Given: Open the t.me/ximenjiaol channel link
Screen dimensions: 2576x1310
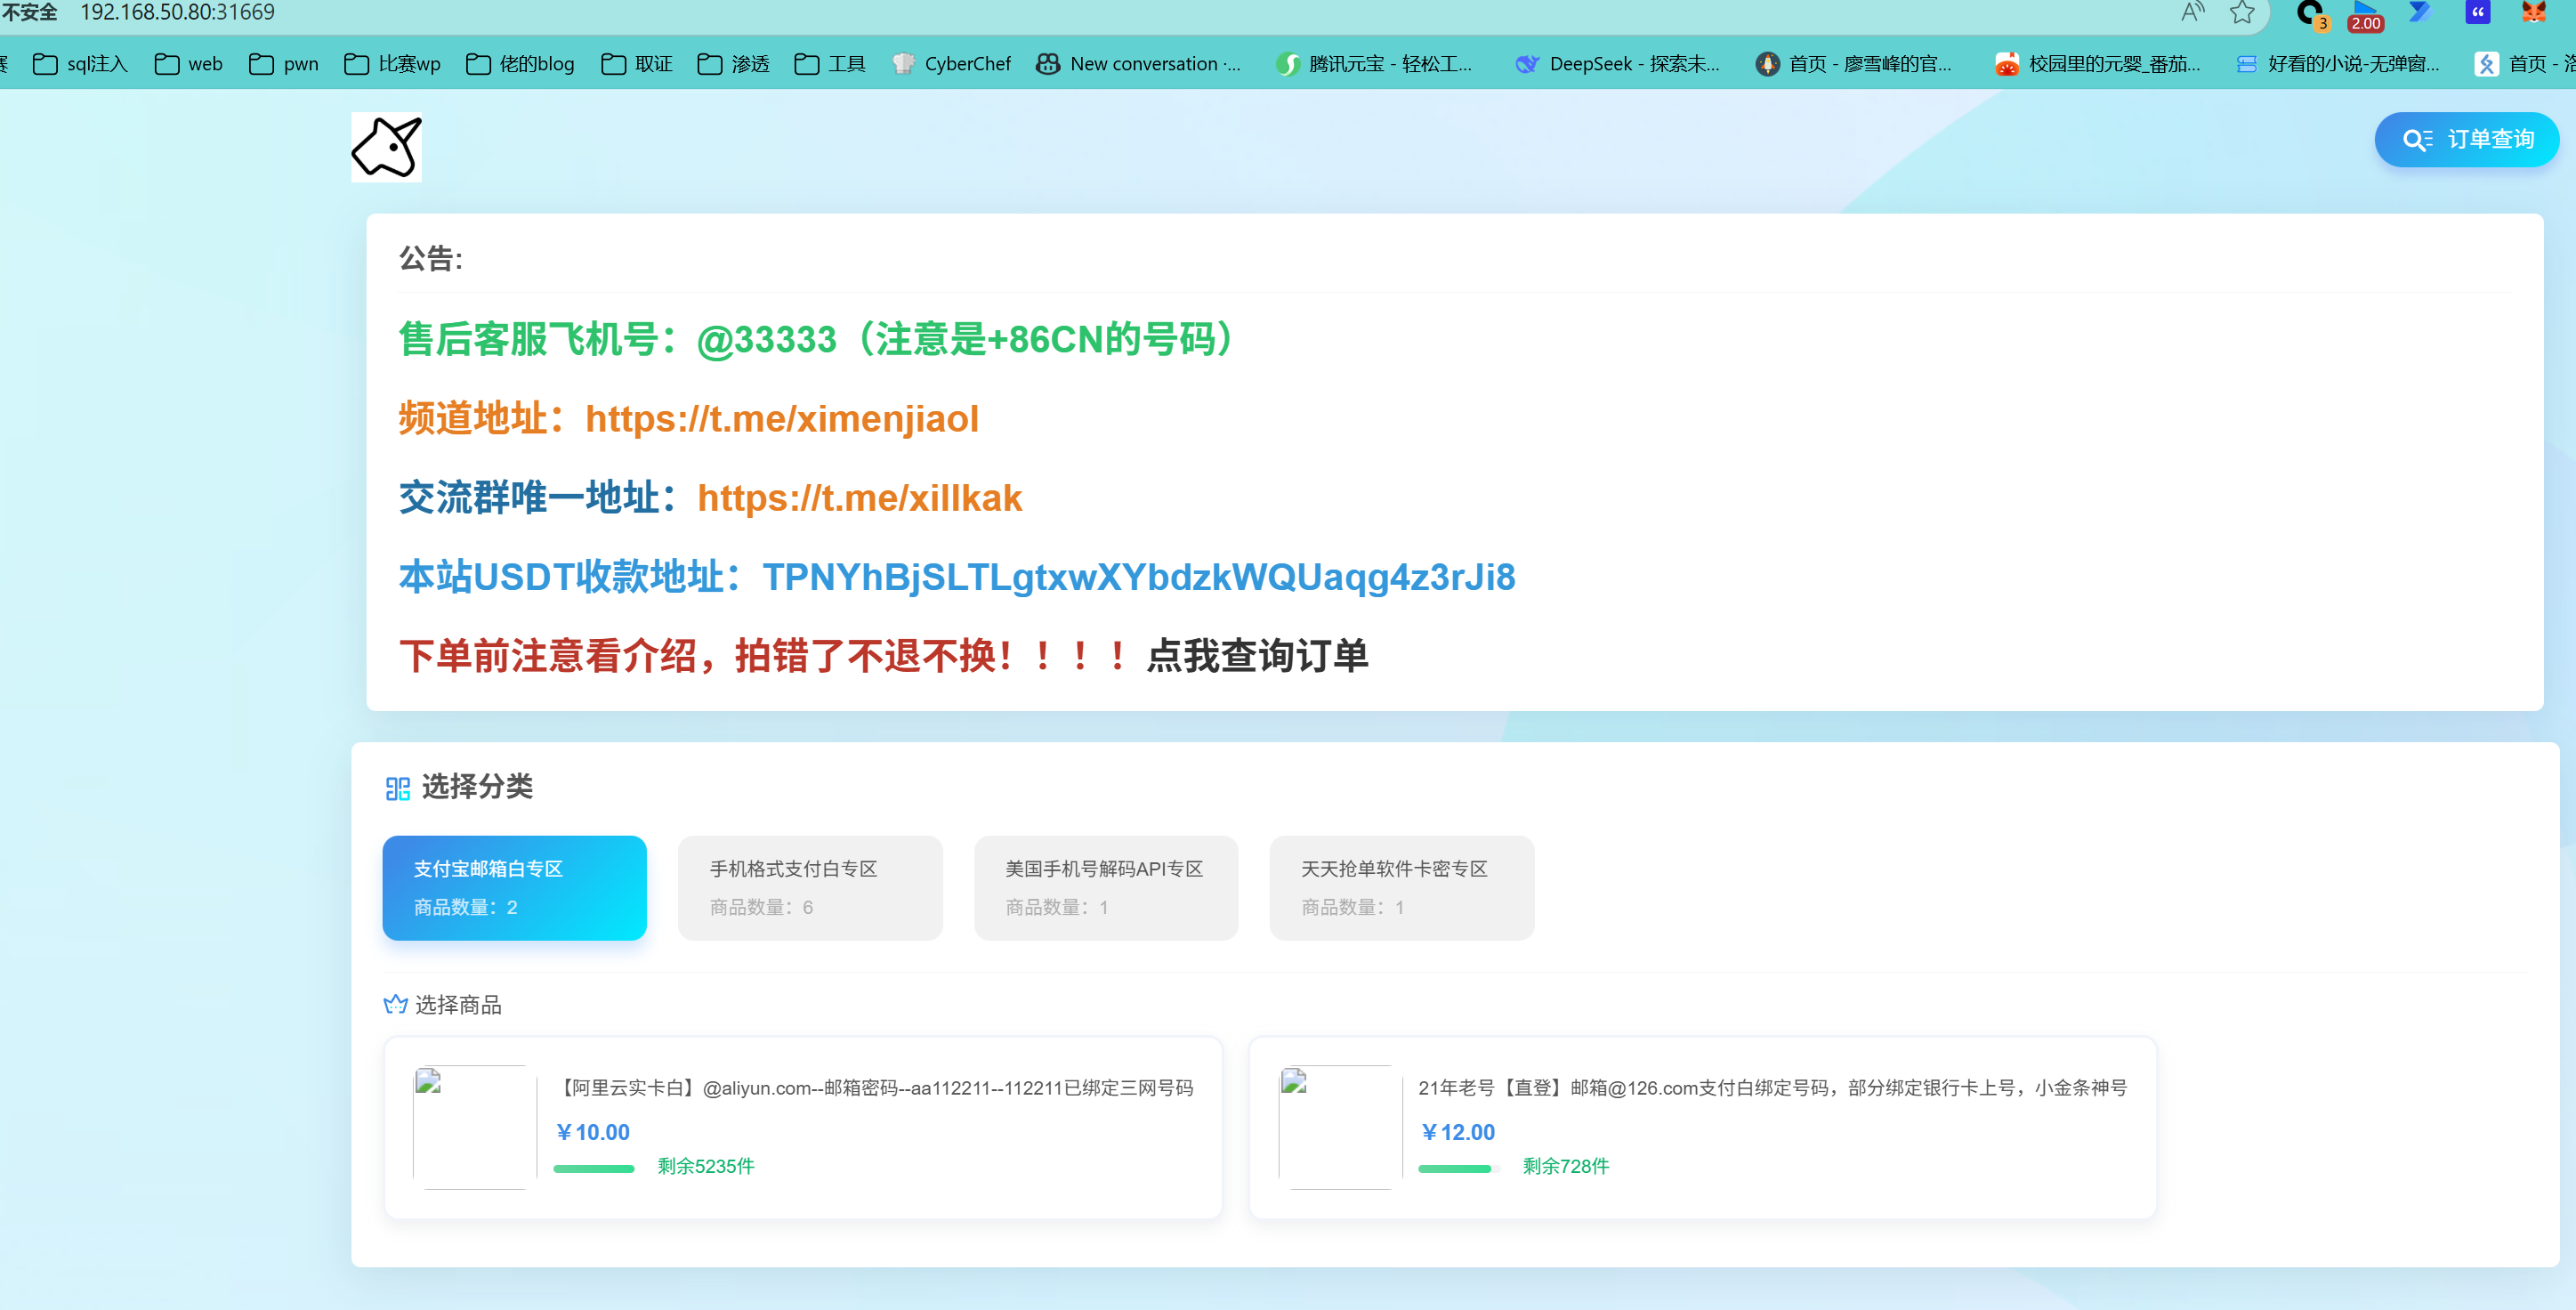Looking at the screenshot, I should [x=781, y=418].
